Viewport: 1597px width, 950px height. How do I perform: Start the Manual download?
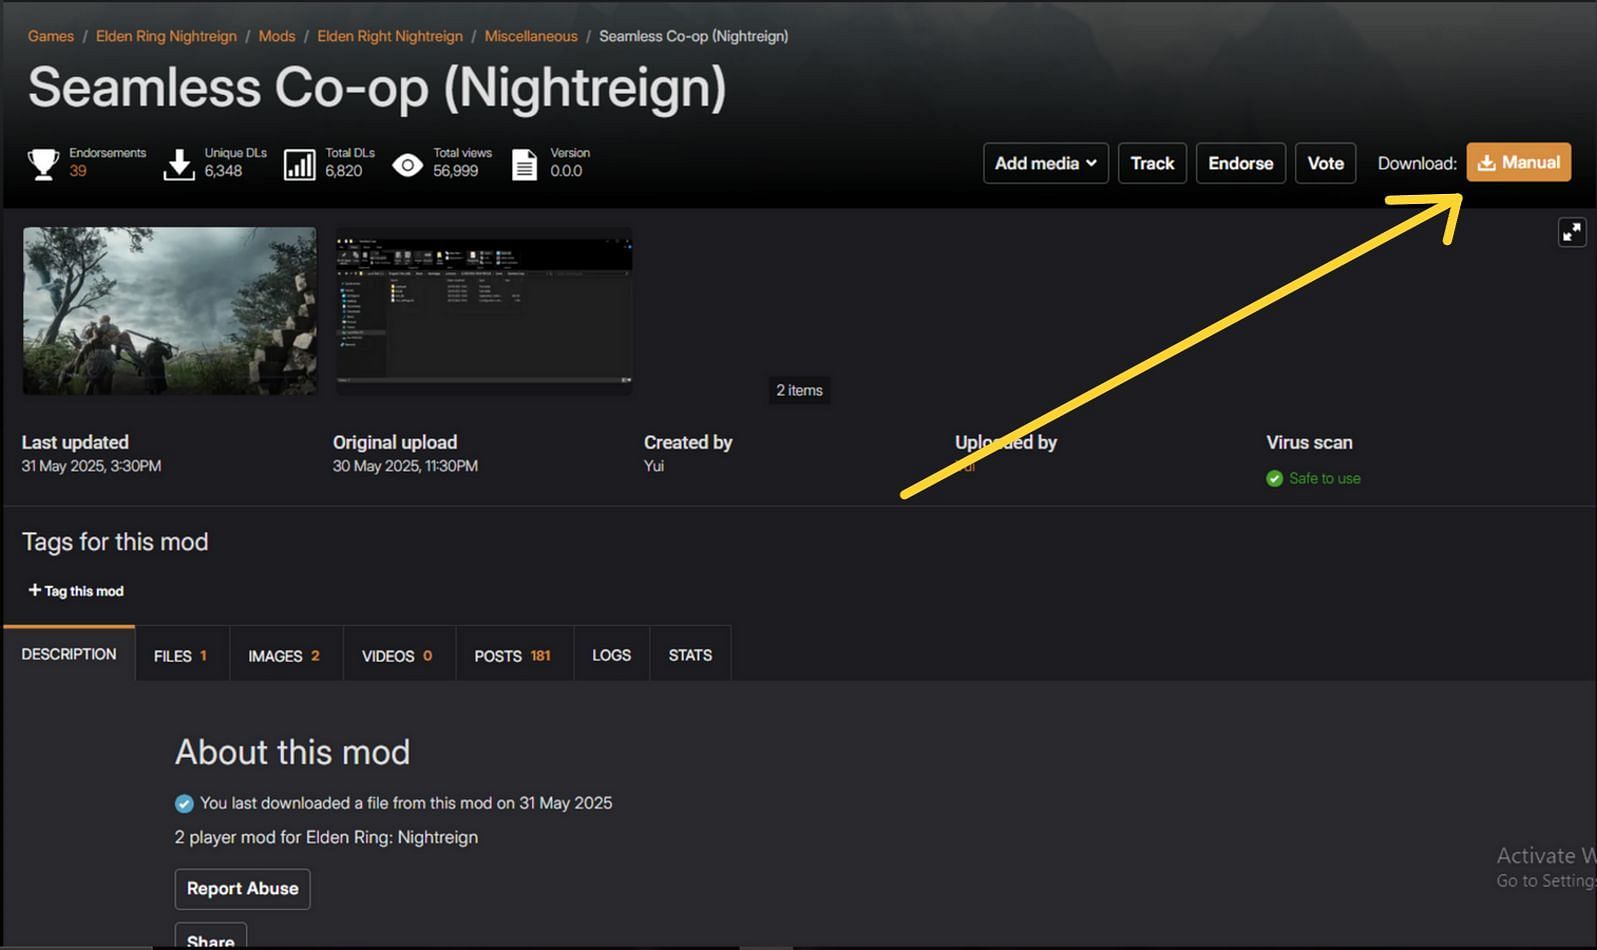tap(1519, 162)
